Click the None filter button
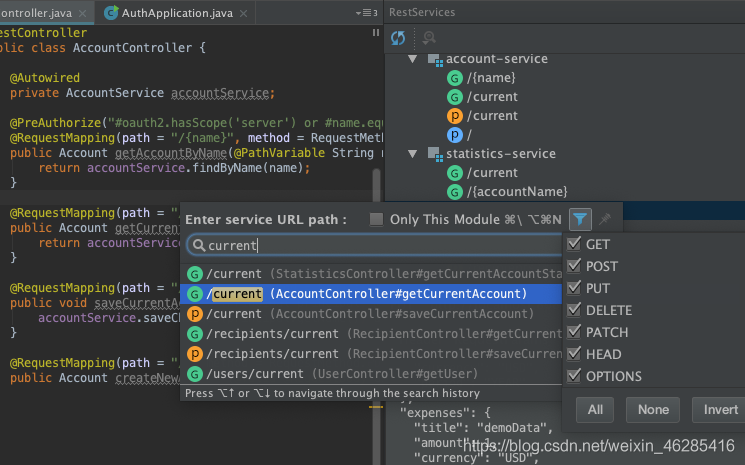 (x=653, y=410)
